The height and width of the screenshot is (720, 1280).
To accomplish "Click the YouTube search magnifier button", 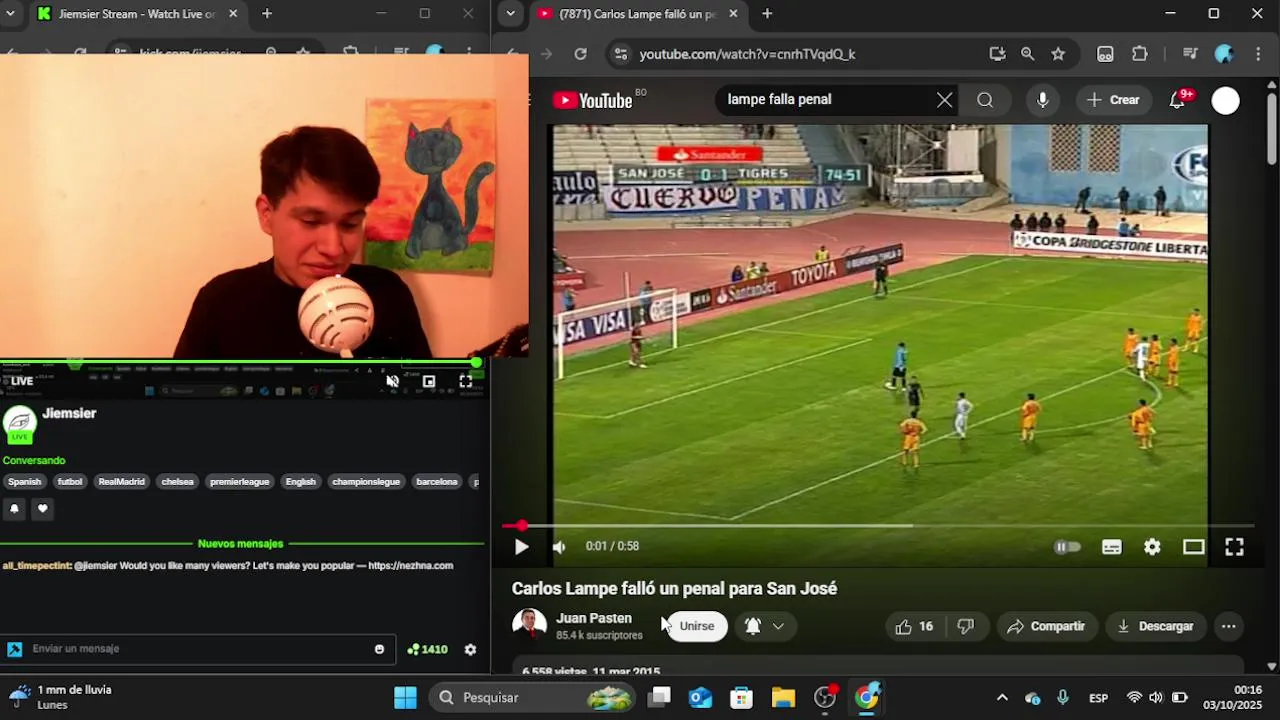I will (x=985, y=100).
